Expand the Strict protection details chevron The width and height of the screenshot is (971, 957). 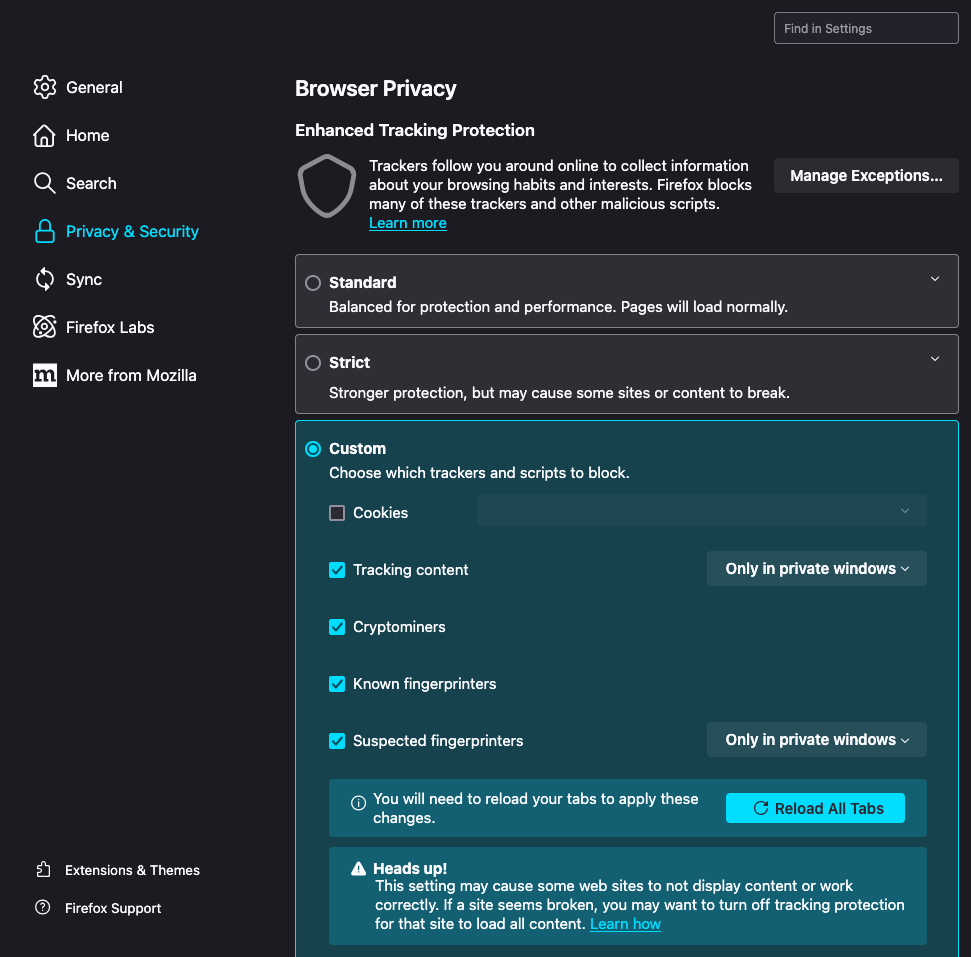(934, 358)
